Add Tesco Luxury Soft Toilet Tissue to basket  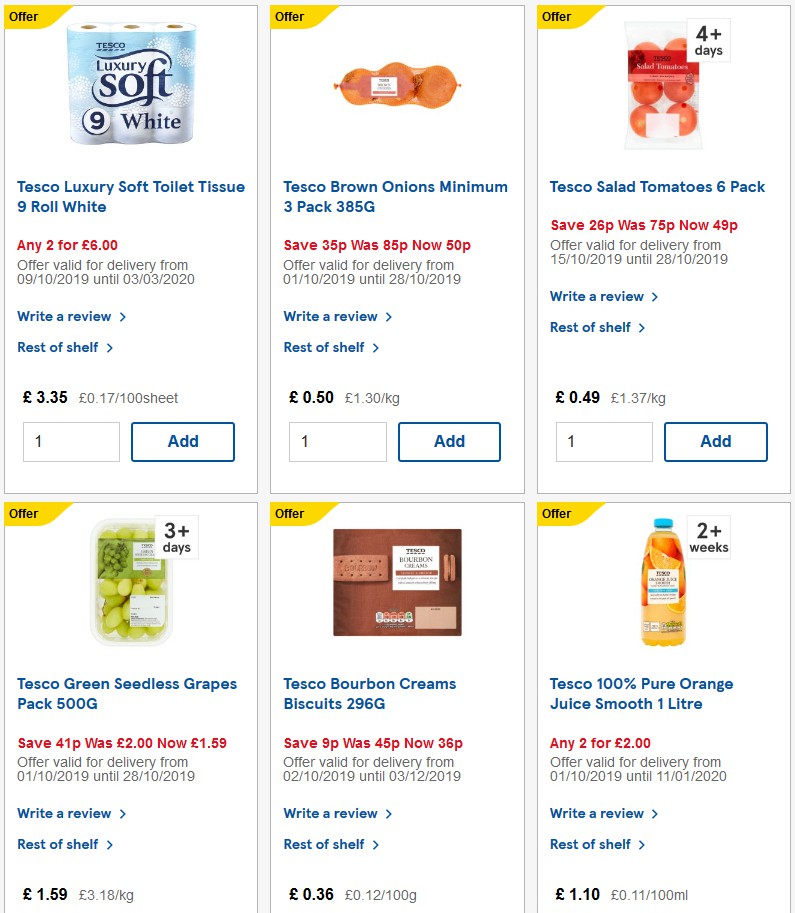[183, 441]
